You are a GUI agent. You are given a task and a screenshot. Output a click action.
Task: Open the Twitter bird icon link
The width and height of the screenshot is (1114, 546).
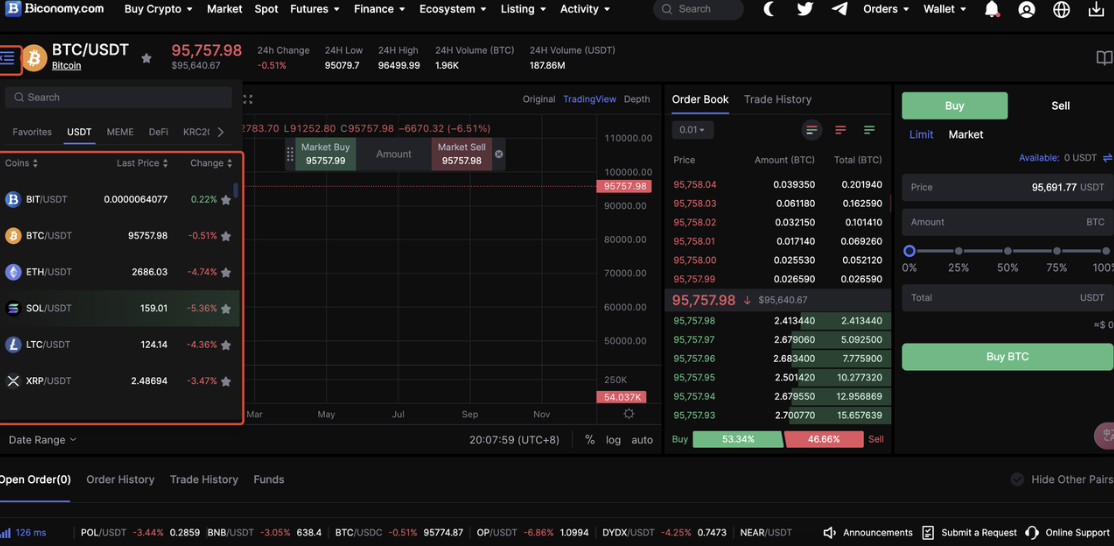(x=804, y=9)
